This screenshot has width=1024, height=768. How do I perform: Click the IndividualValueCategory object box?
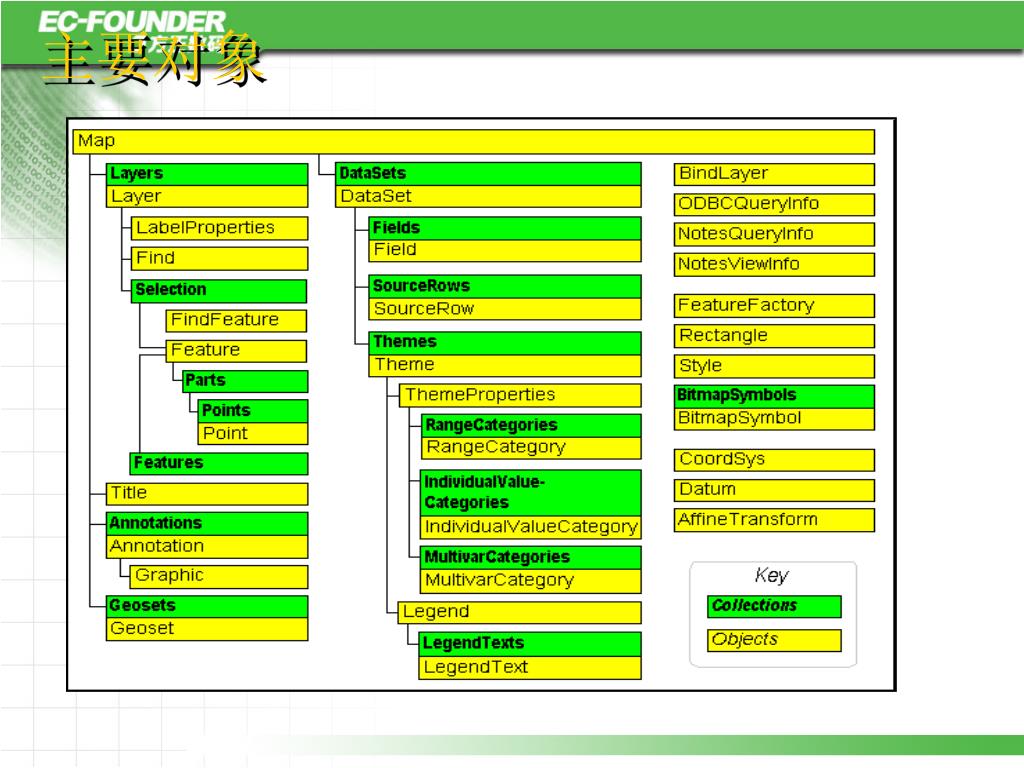click(530, 527)
